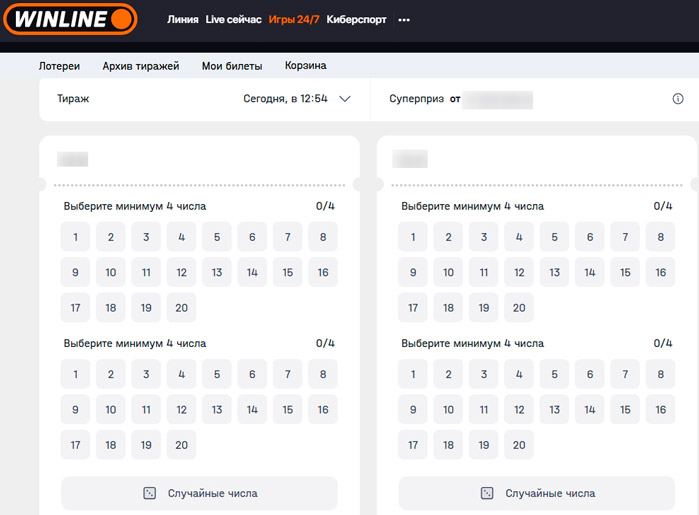The width and height of the screenshot is (699, 515).
Task: Click the Winline logo
Action: (x=69, y=19)
